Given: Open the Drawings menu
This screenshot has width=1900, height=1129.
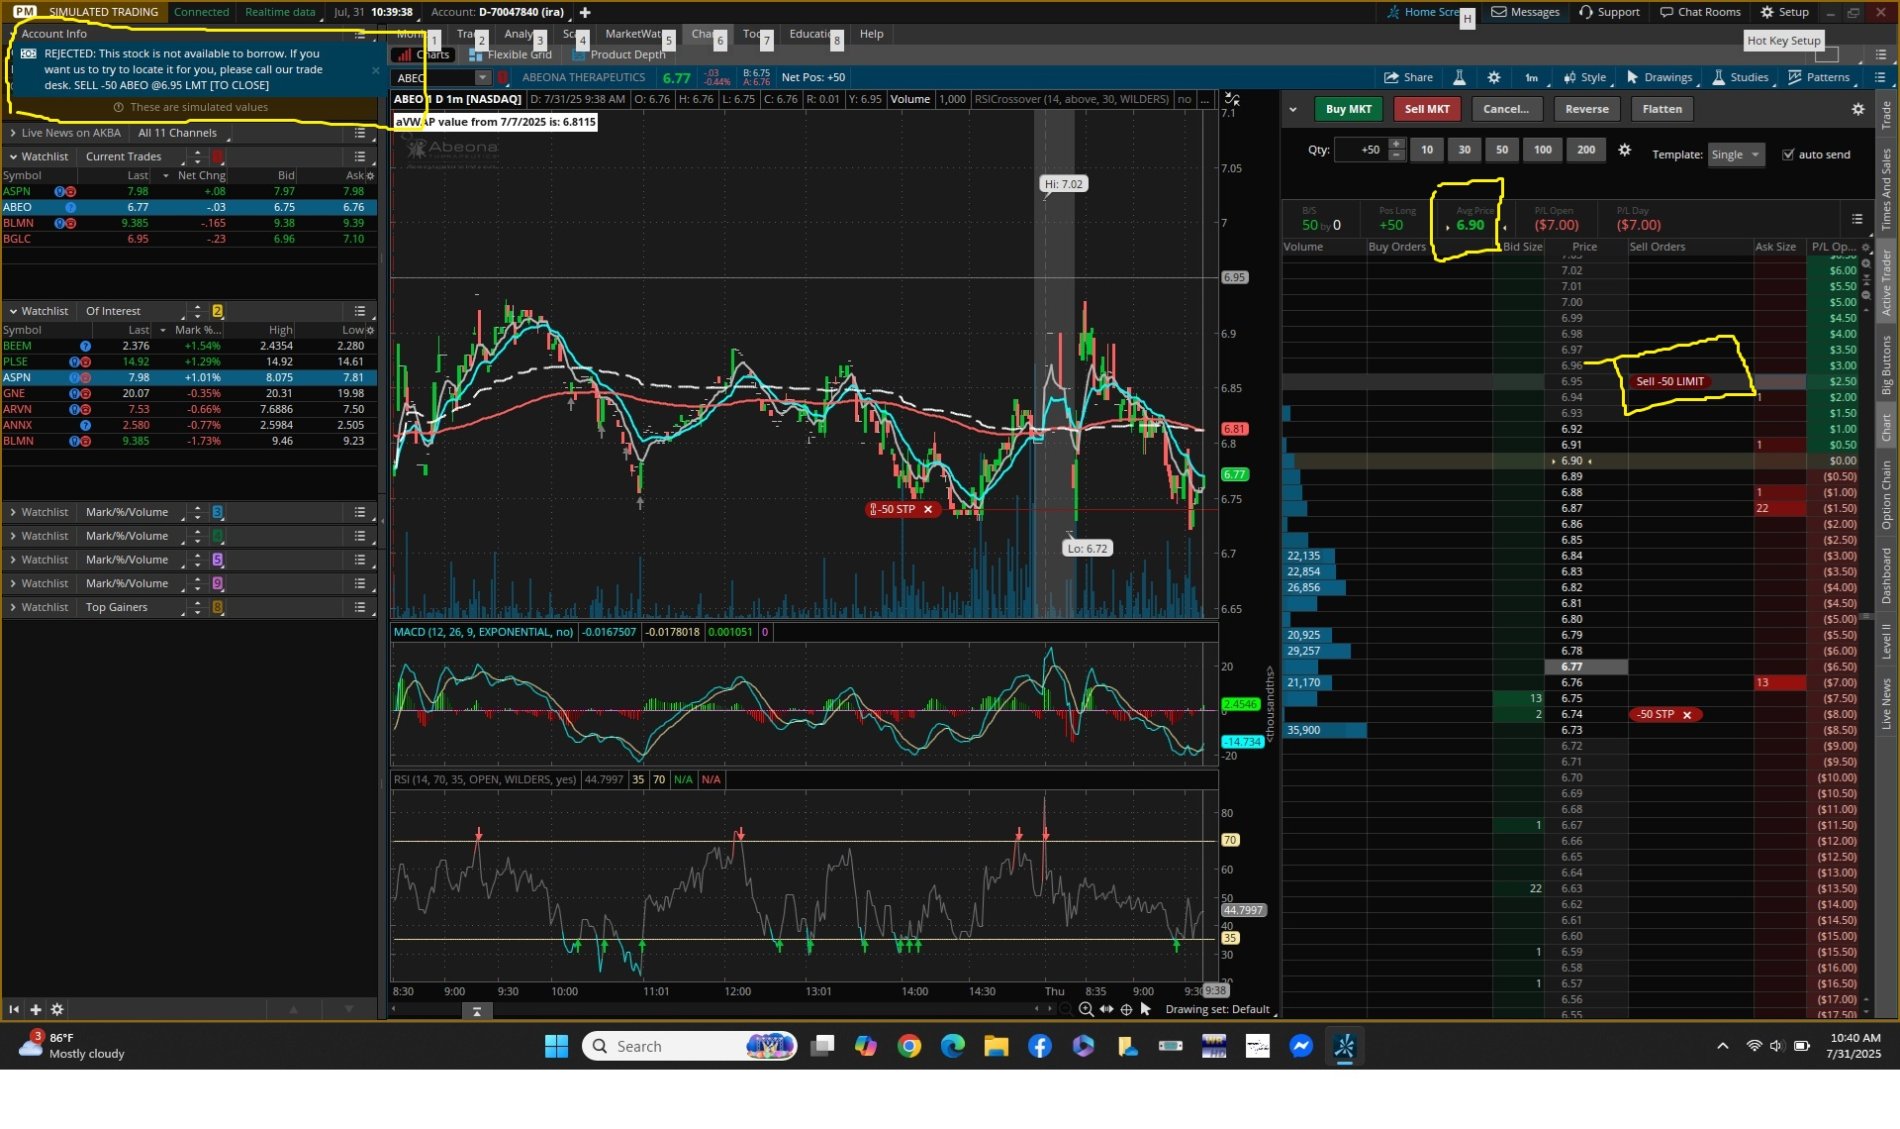Looking at the screenshot, I should coord(1659,77).
